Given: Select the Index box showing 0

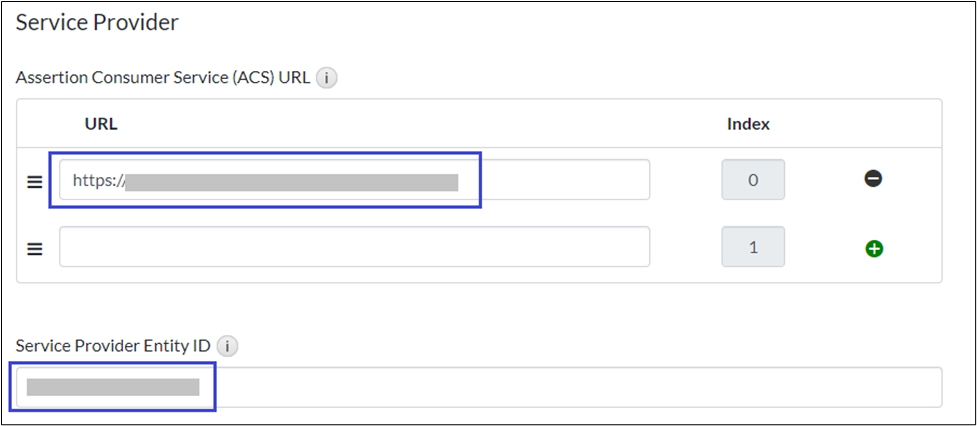Looking at the screenshot, I should tap(753, 180).
